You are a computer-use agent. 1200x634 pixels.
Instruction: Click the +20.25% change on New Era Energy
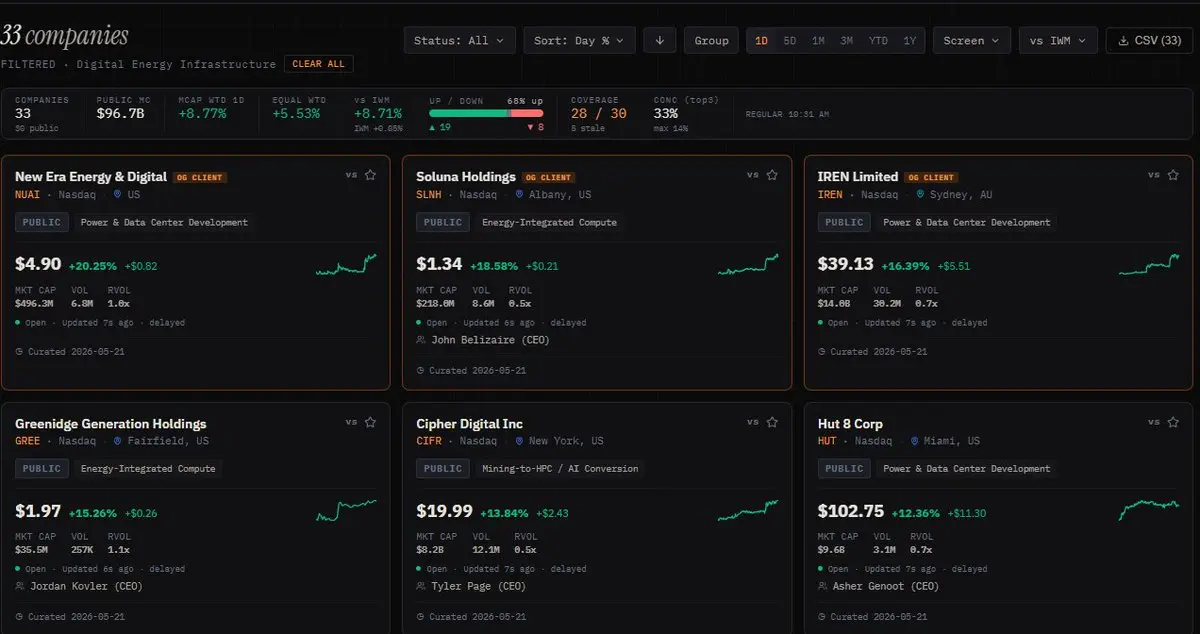click(x=93, y=266)
